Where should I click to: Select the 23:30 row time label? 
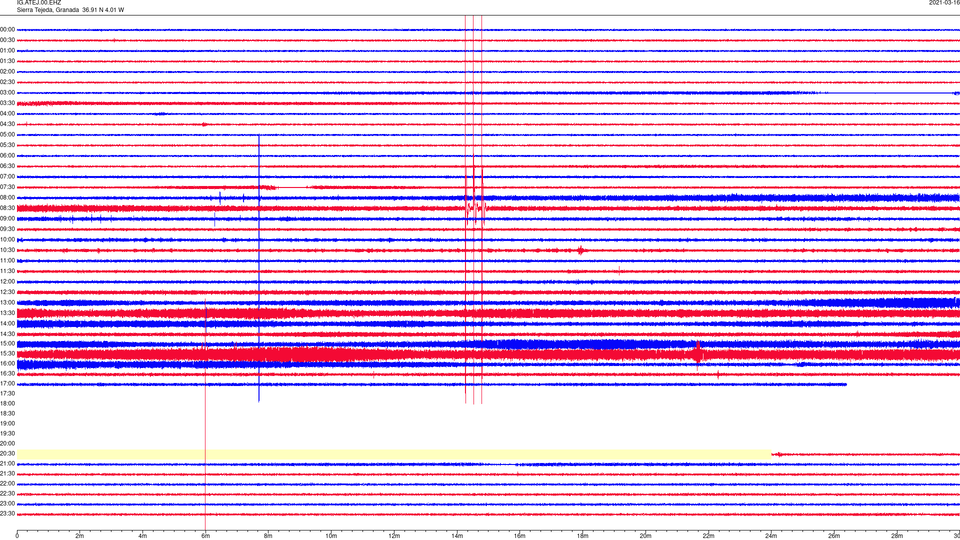point(7,513)
